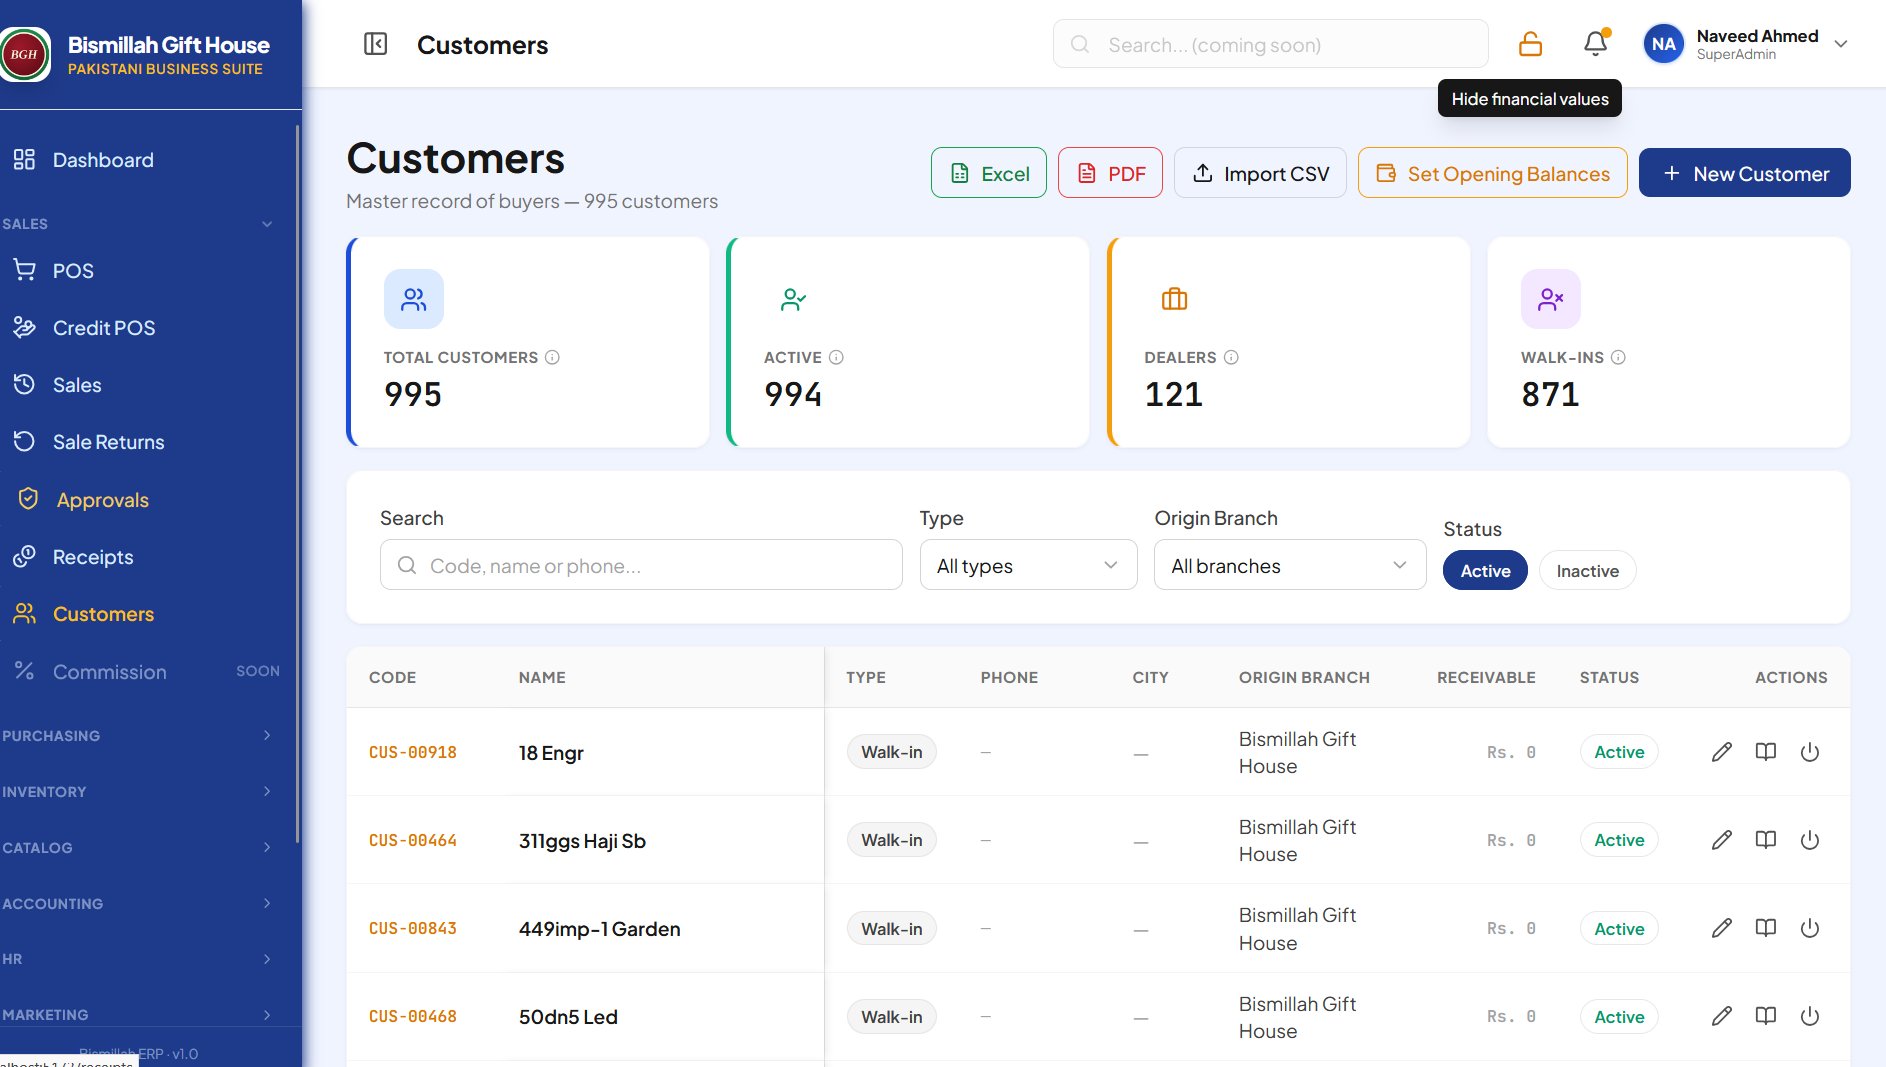
Task: Export customers to Excel
Action: 988,173
